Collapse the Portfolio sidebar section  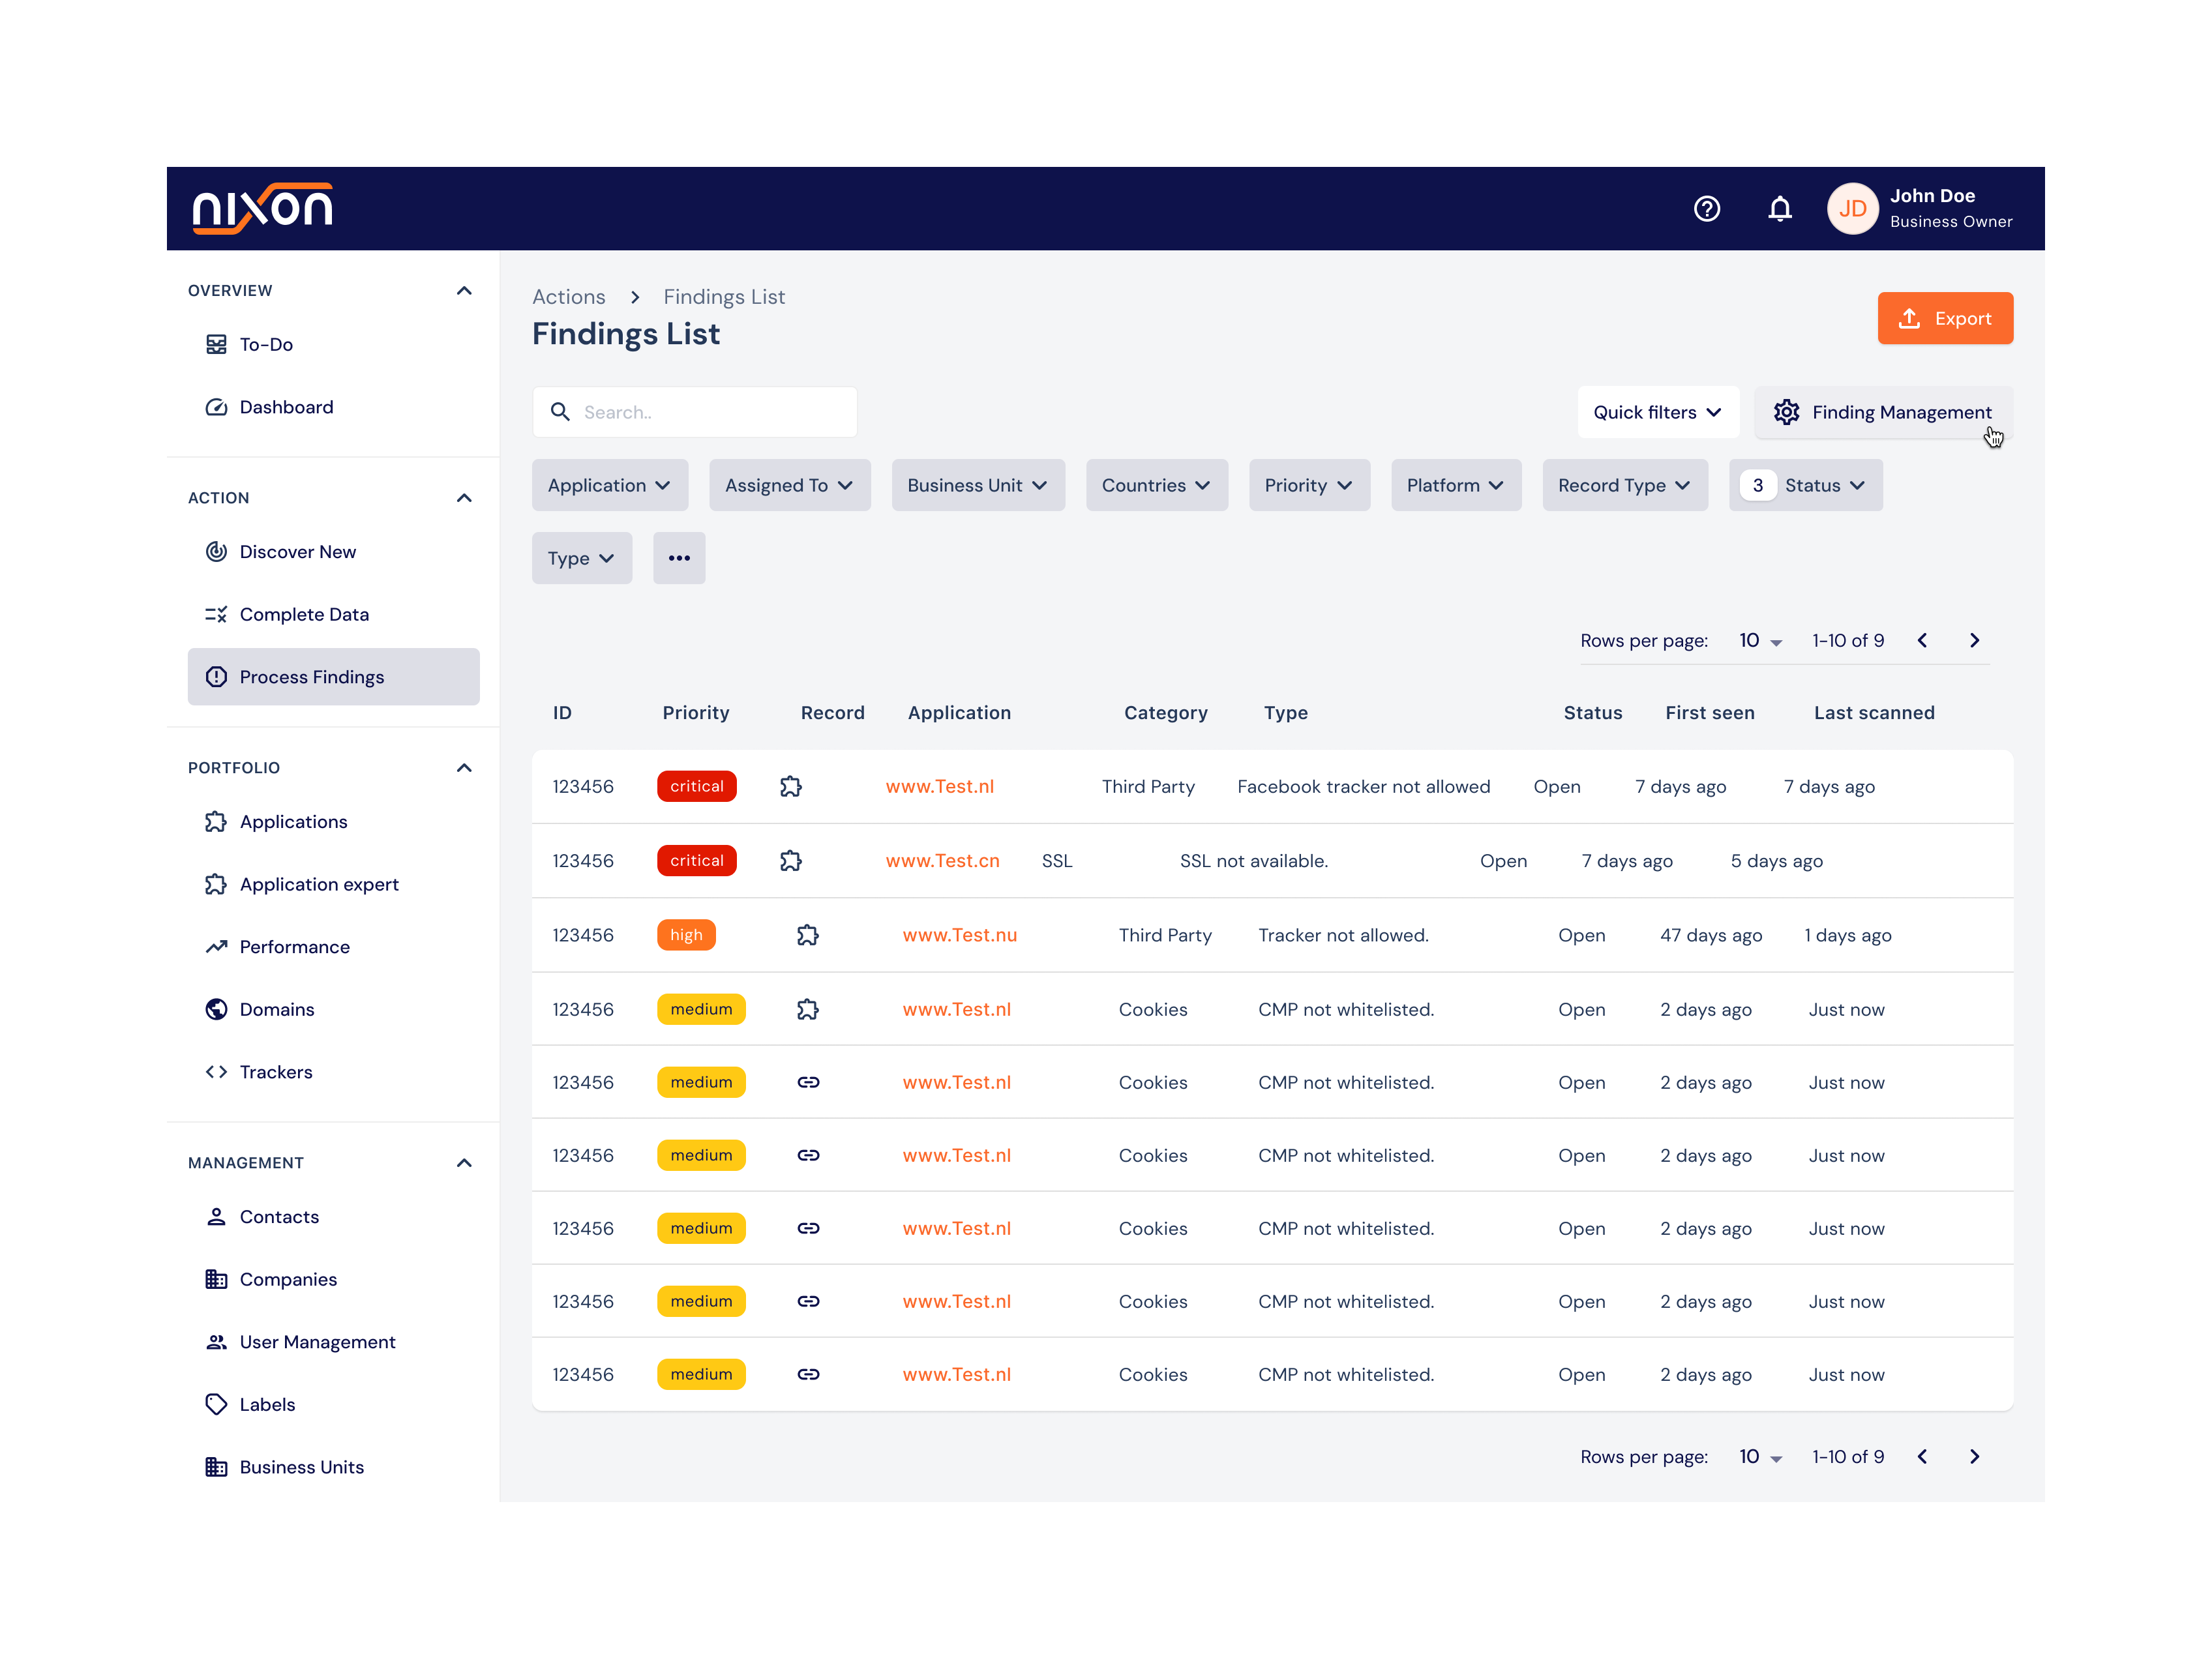(464, 767)
